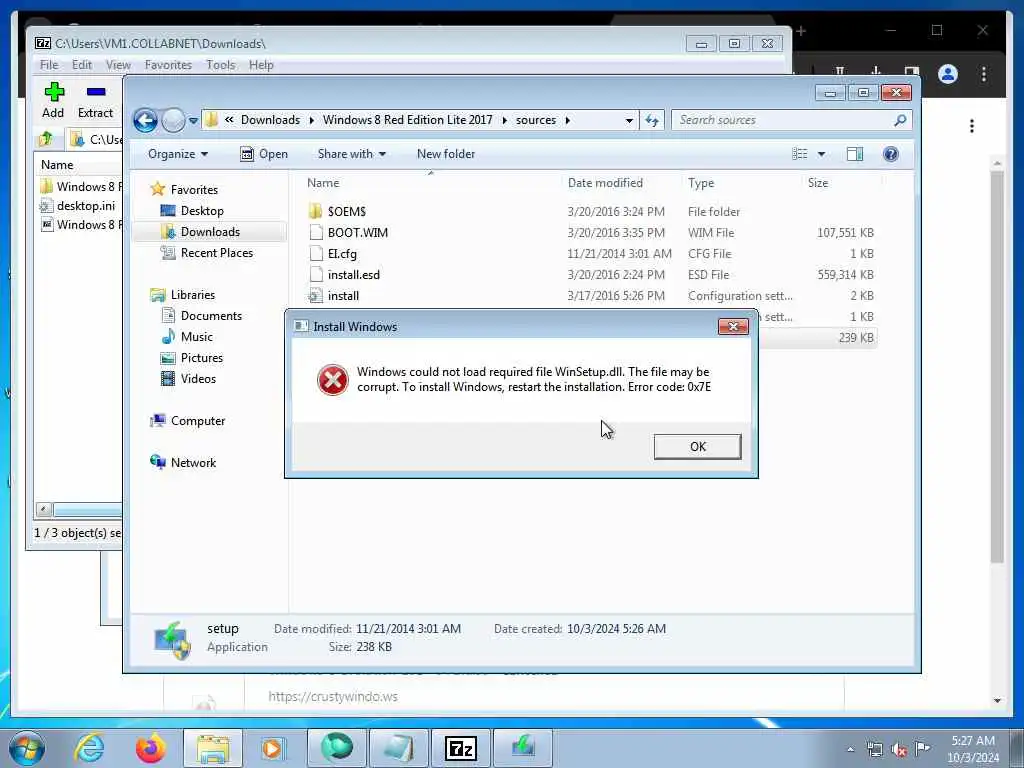Open Windows Media Player from taskbar

pos(272,748)
